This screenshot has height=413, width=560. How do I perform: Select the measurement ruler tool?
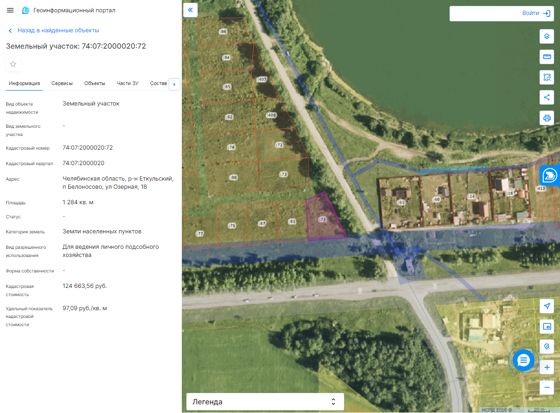point(546,56)
